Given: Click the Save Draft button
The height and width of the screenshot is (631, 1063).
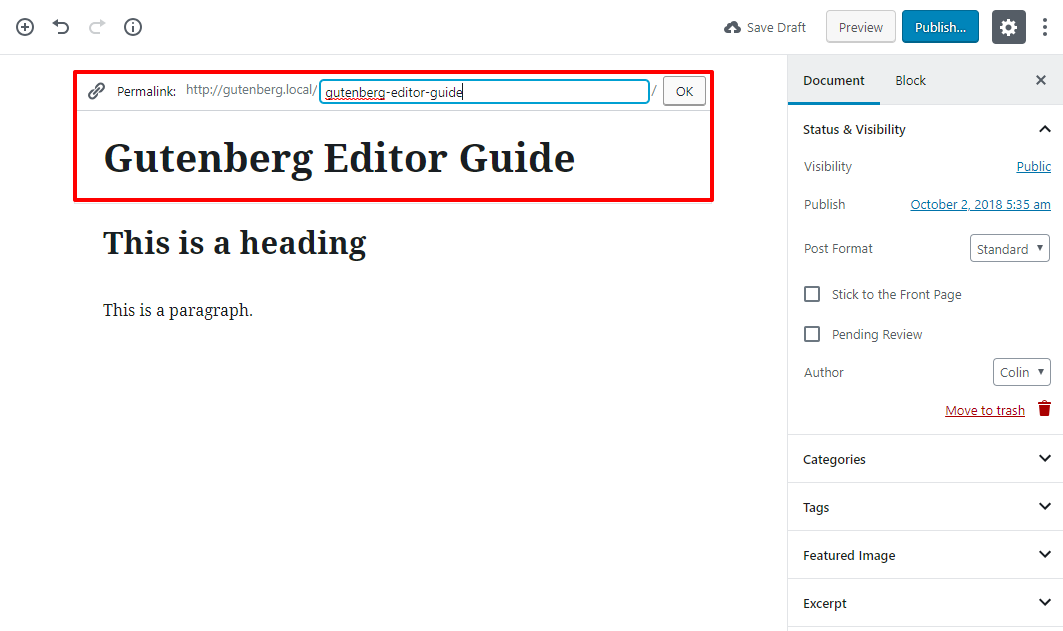Looking at the screenshot, I should click(765, 28).
